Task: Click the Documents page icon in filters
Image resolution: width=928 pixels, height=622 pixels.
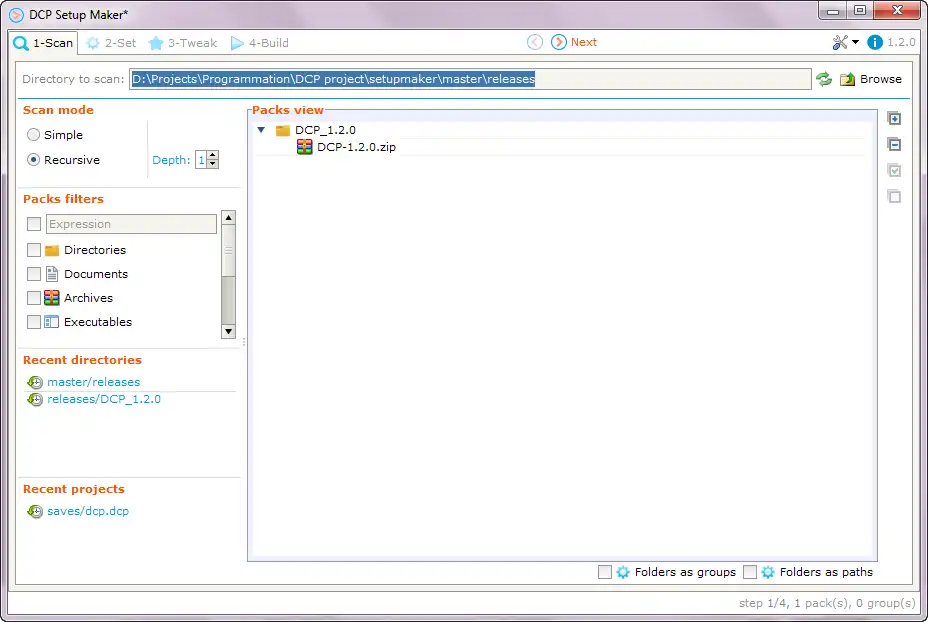Action: click(x=52, y=273)
